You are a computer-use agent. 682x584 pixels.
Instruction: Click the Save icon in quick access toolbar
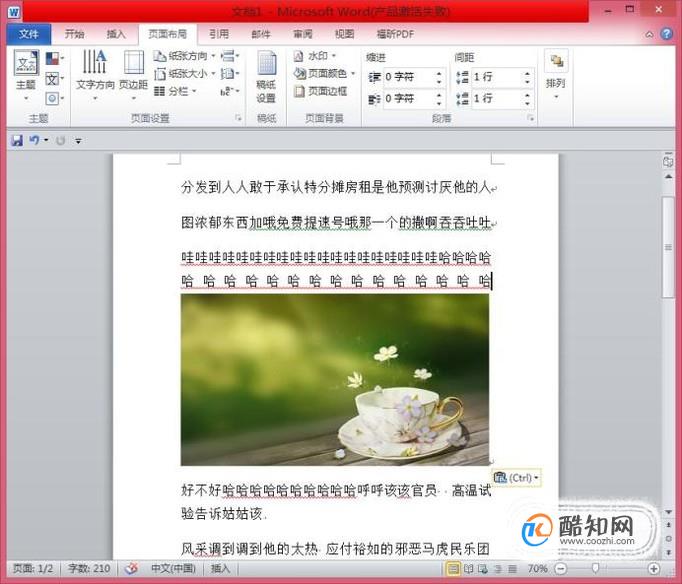click(17, 140)
